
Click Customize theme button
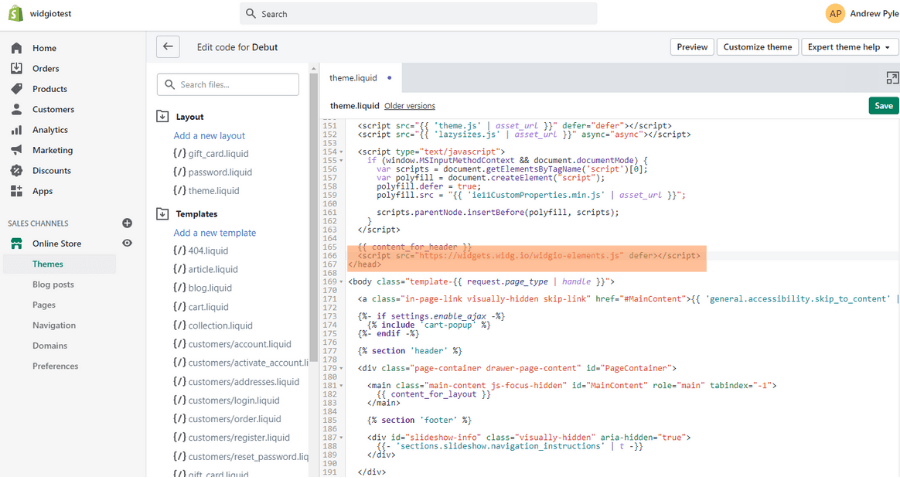[757, 47]
